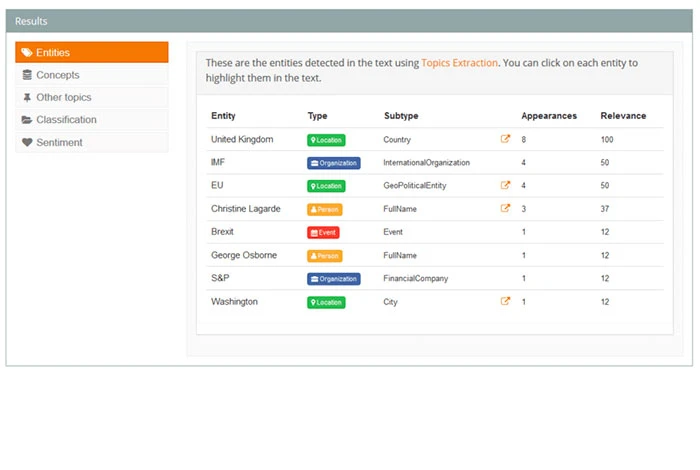
Task: Click relevance value 37
Action: [605, 209]
